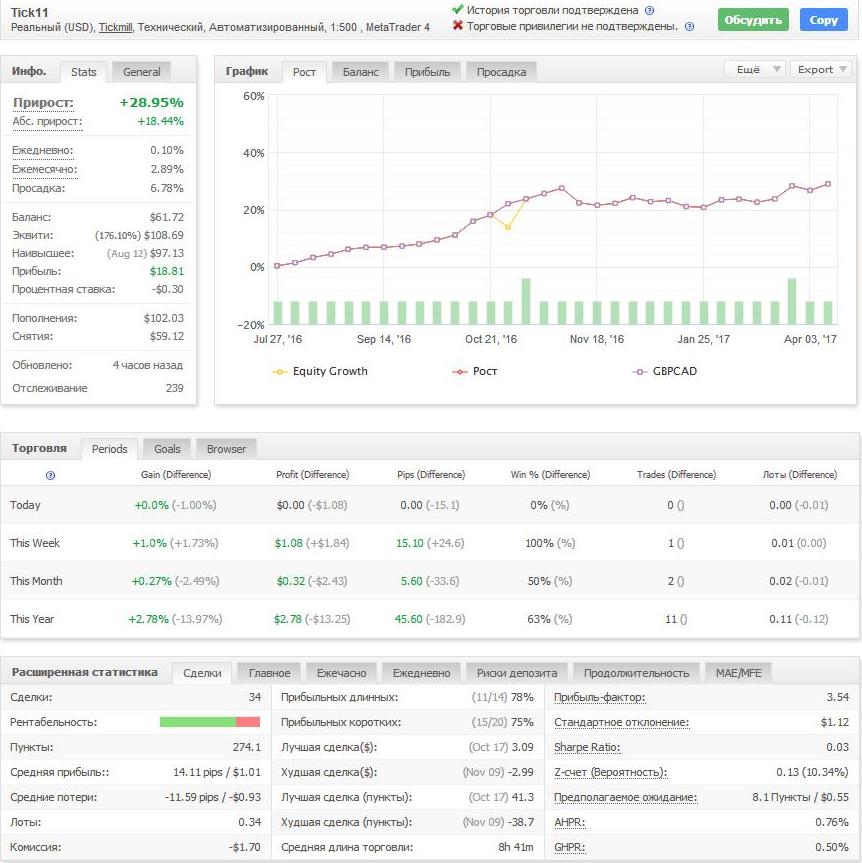Click the Прирост label
This screenshot has height=863, width=862.
(43, 102)
